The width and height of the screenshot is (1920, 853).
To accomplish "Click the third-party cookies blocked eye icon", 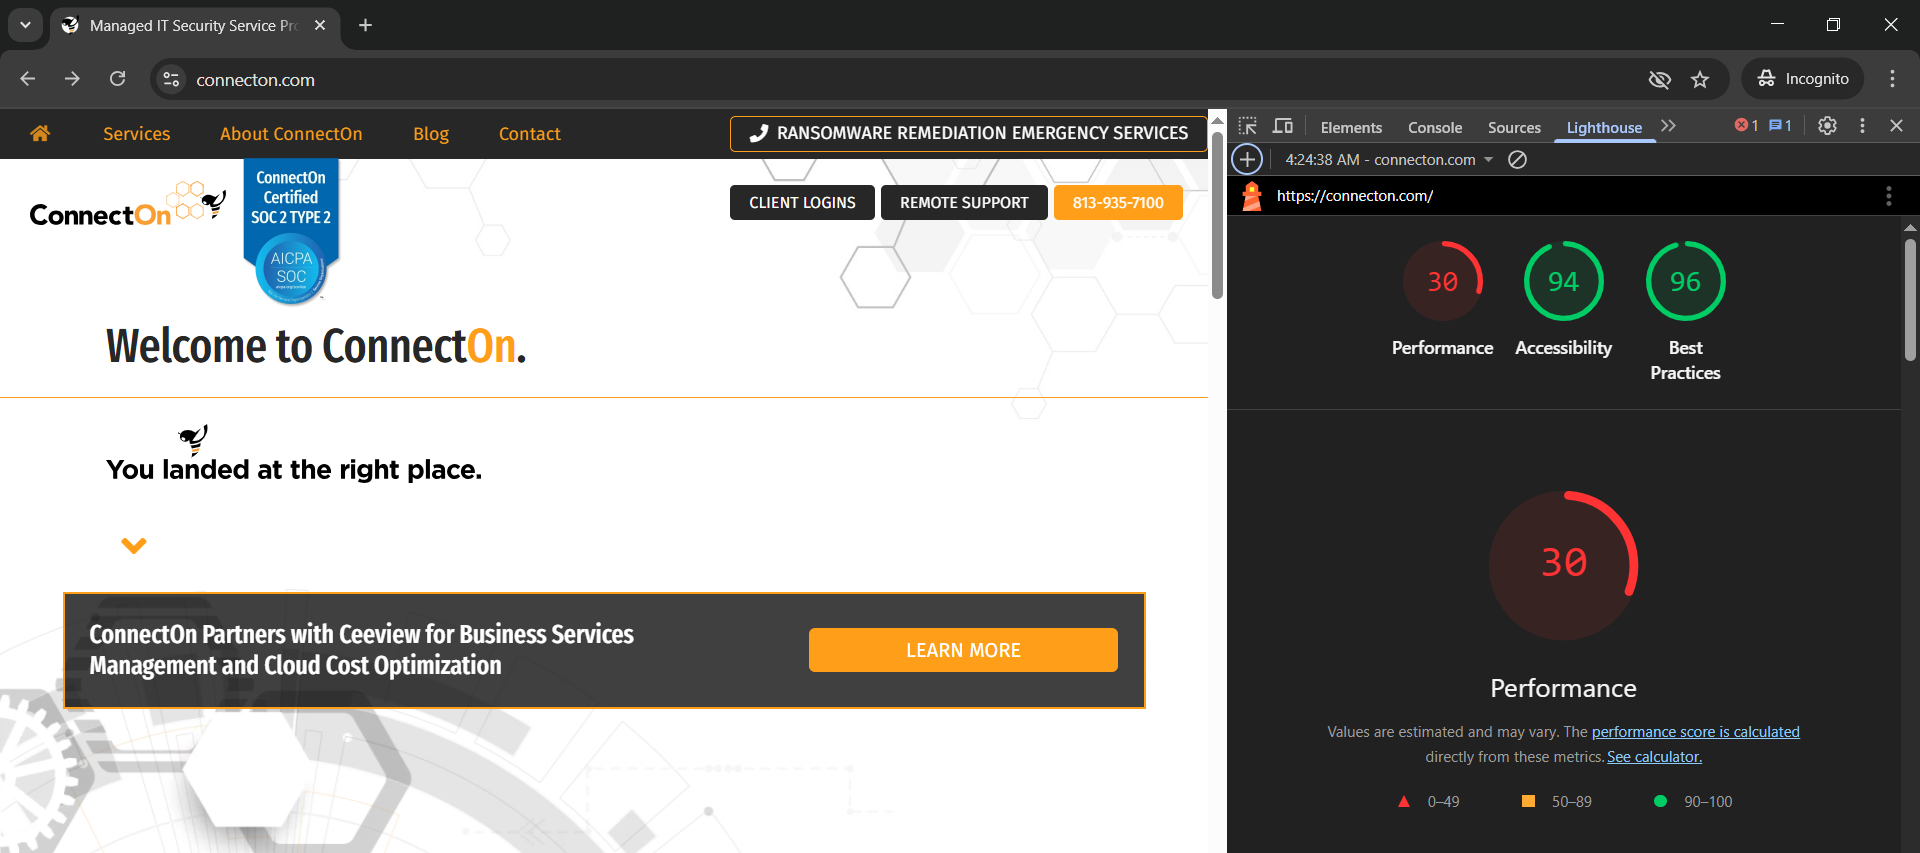I will 1659,79.
